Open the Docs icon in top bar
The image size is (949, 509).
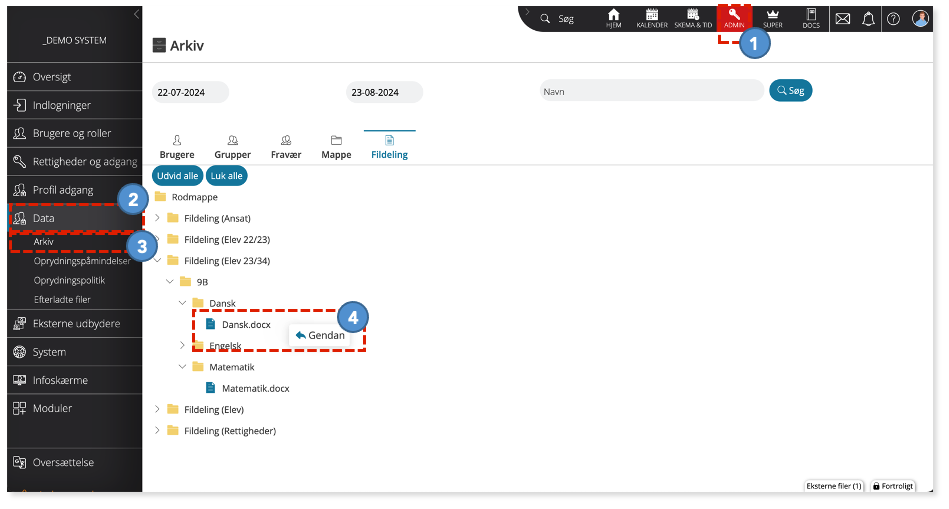[x=811, y=19]
